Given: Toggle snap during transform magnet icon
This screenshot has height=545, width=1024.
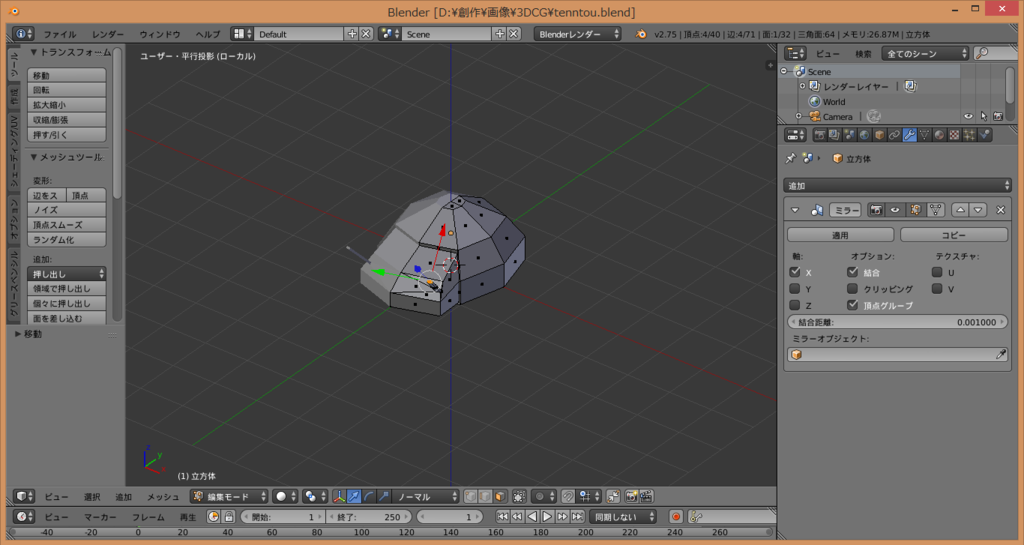Looking at the screenshot, I should click(x=568, y=497).
